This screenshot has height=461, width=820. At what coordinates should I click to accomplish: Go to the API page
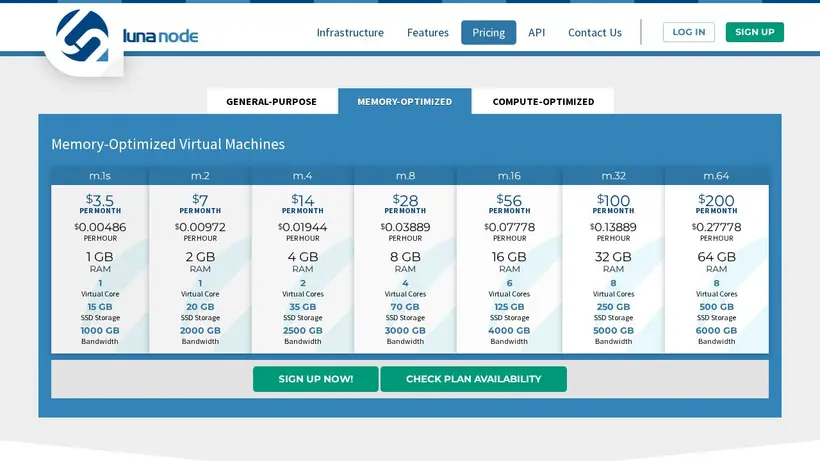(x=537, y=32)
